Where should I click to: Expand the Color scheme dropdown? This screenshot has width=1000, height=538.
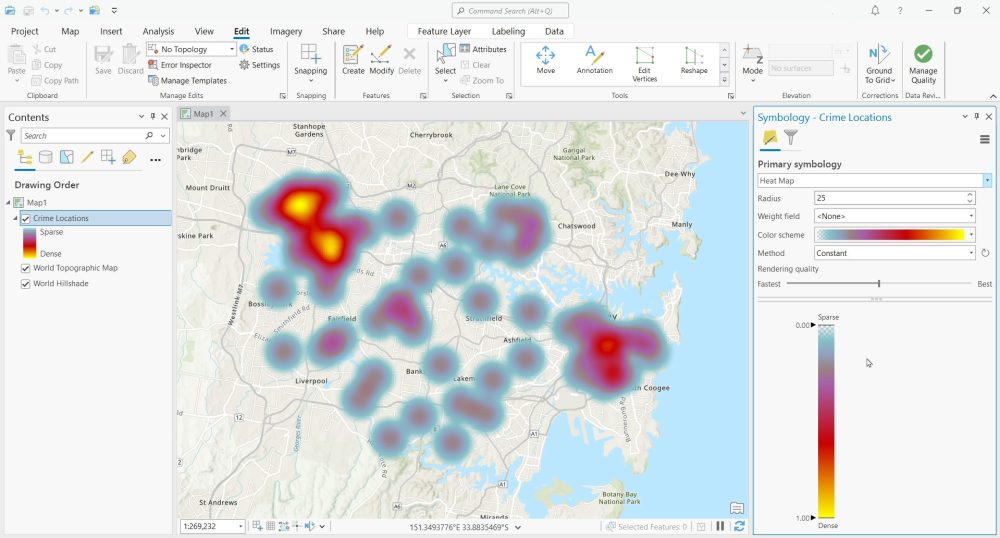(895, 235)
